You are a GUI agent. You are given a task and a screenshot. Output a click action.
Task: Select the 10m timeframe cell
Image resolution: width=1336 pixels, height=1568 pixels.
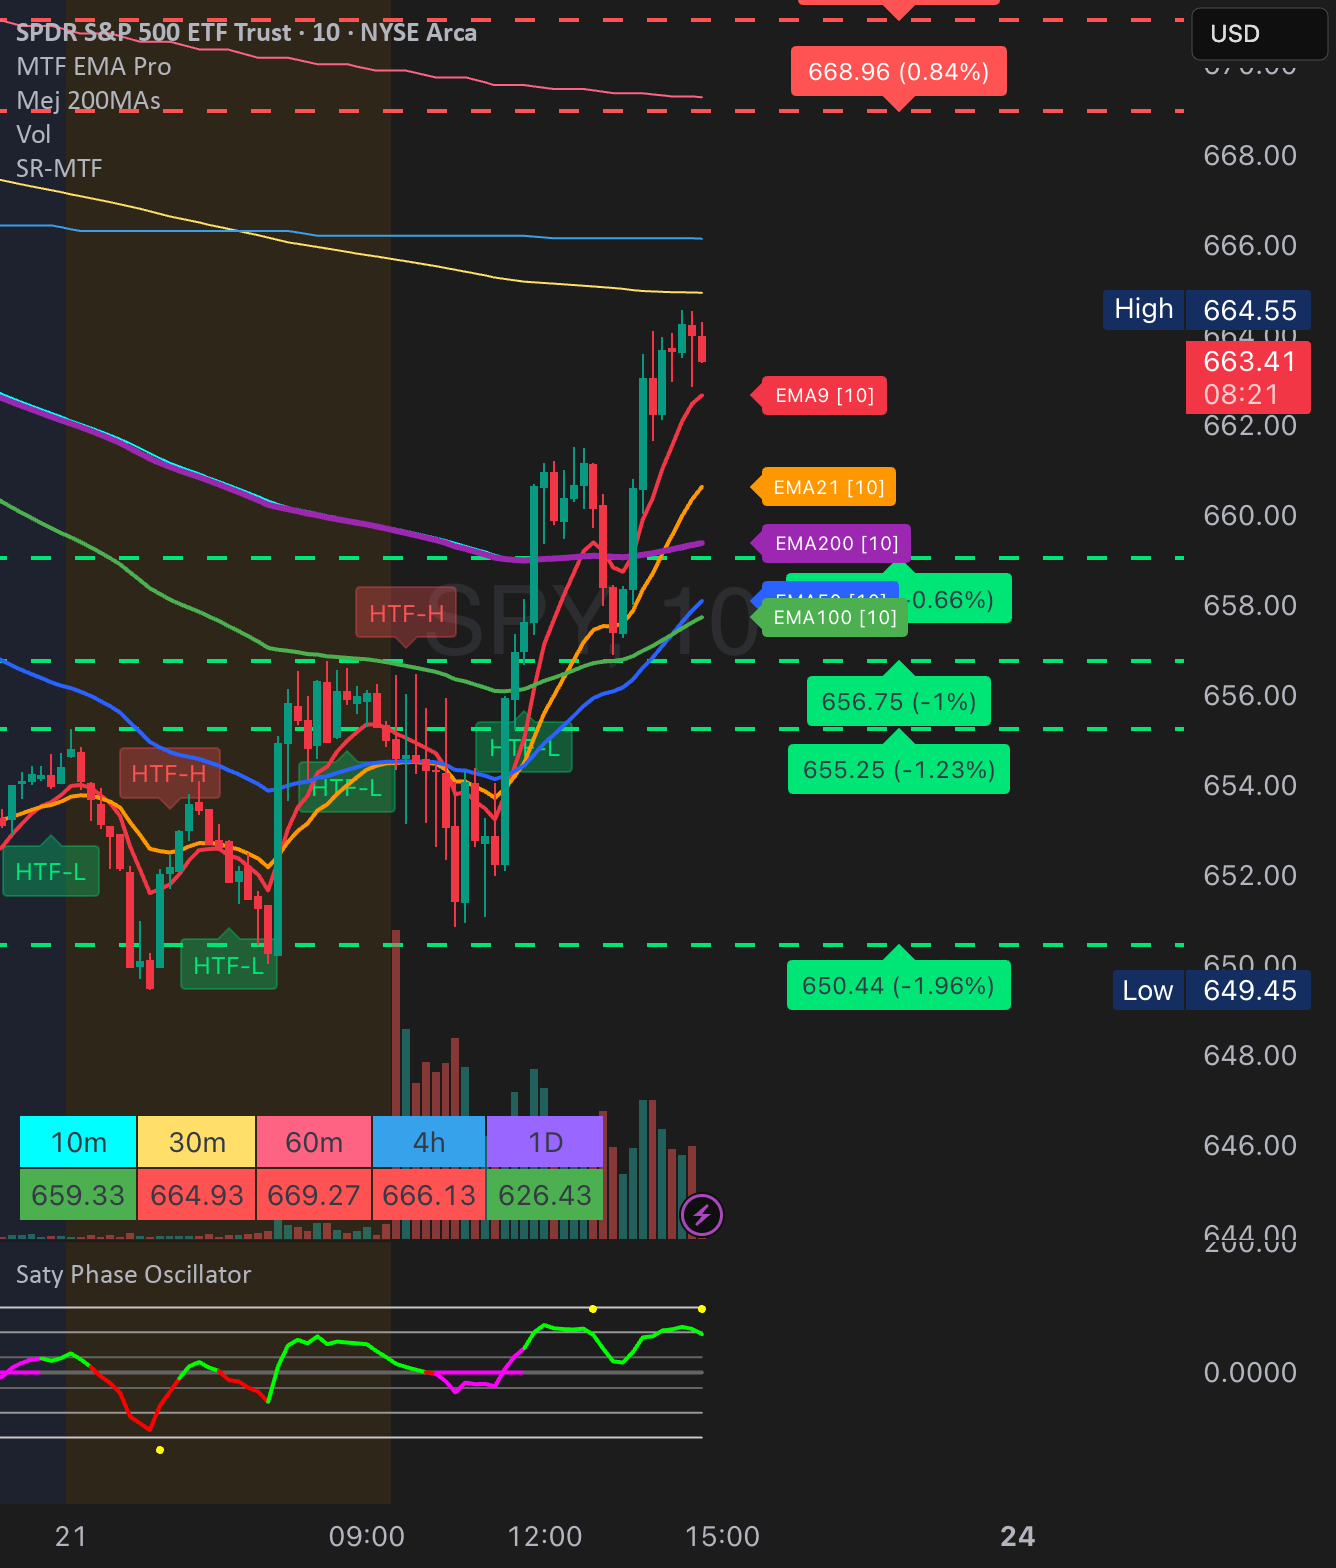[x=78, y=1142]
